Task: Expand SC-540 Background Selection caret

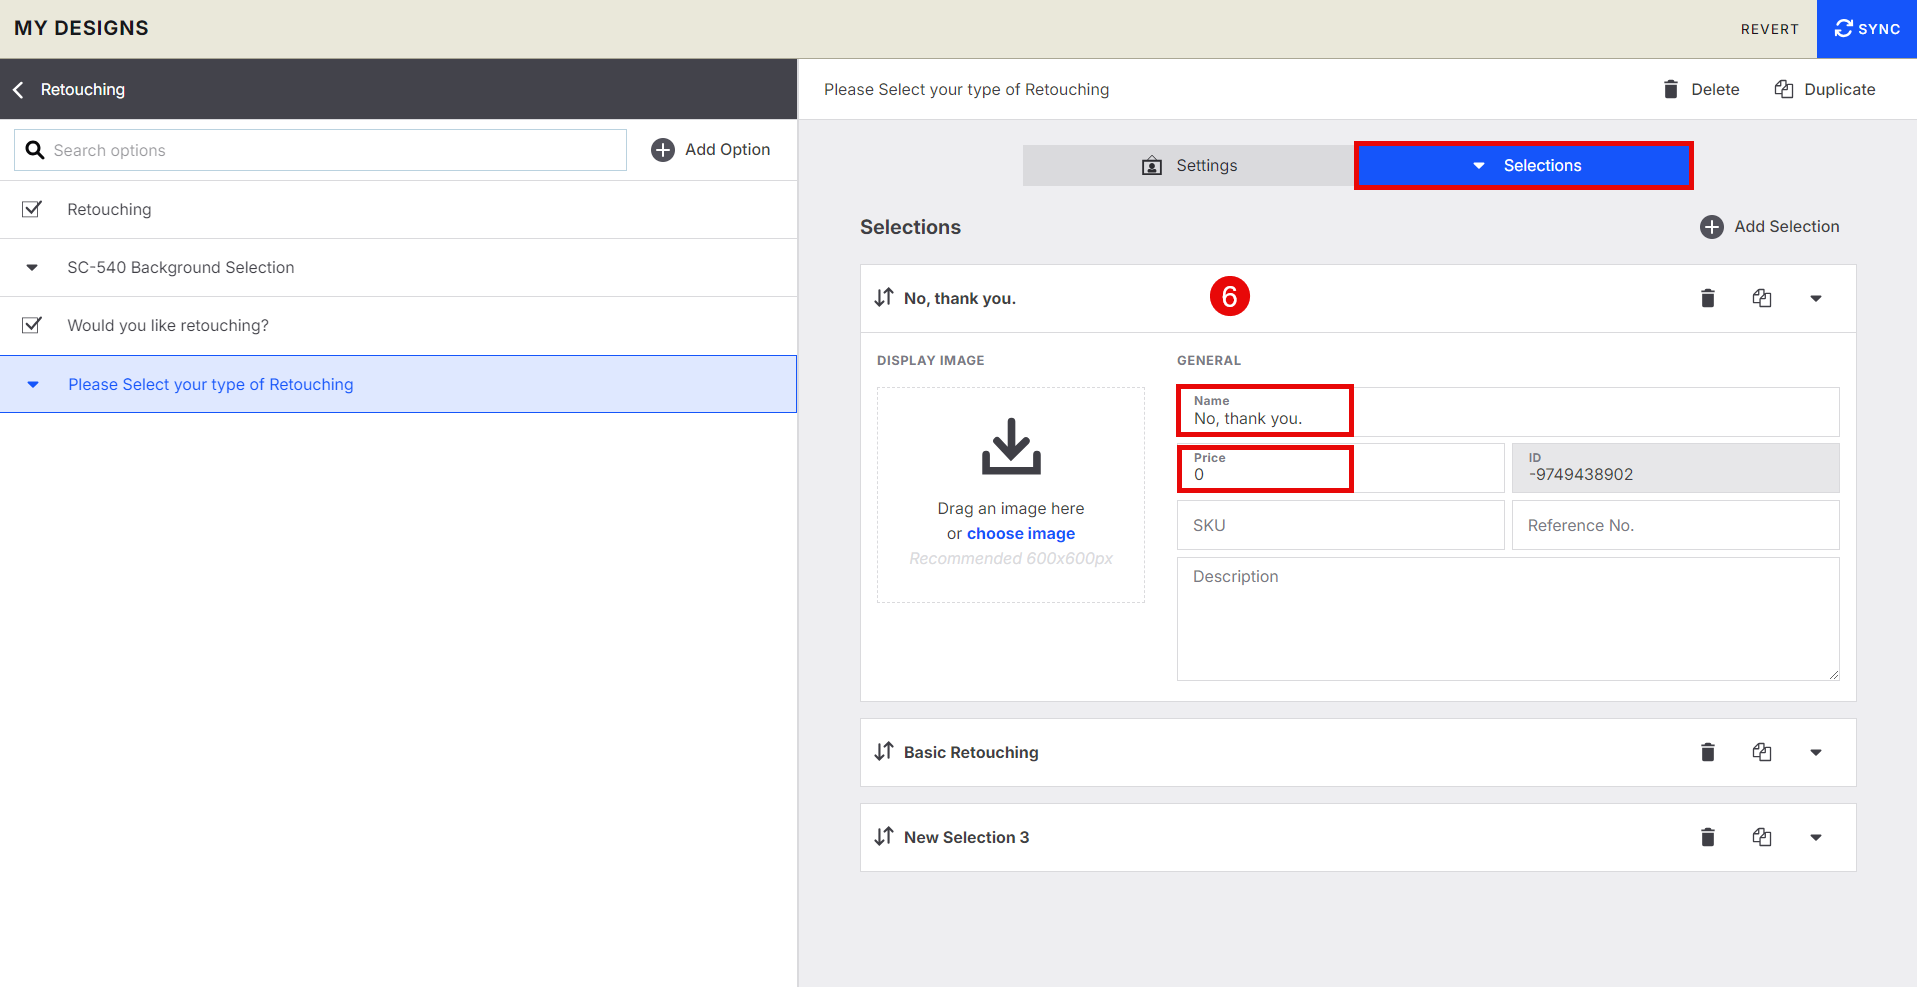Action: click(32, 268)
